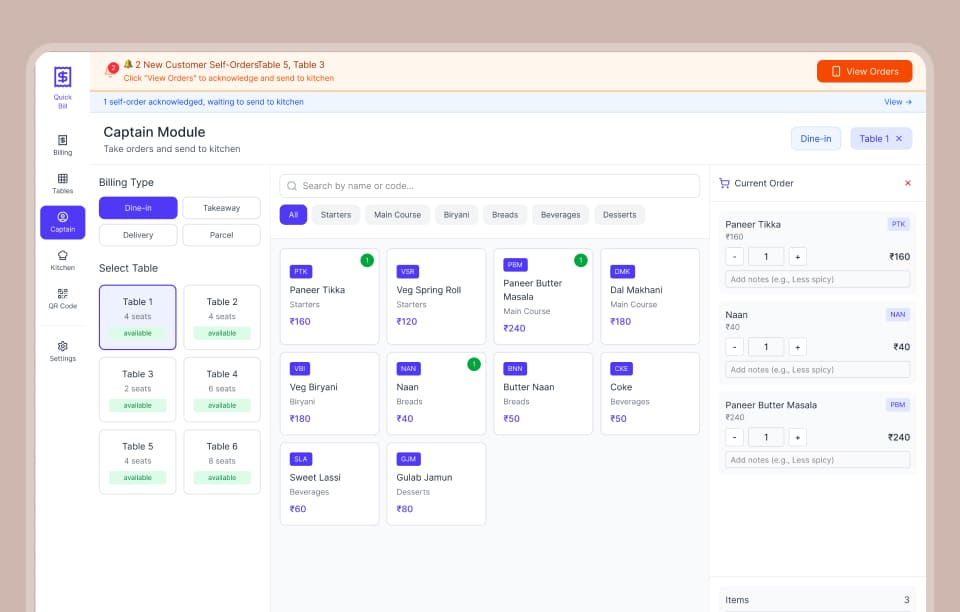Filter menu by Starters
This screenshot has width=960, height=612.
336,215
